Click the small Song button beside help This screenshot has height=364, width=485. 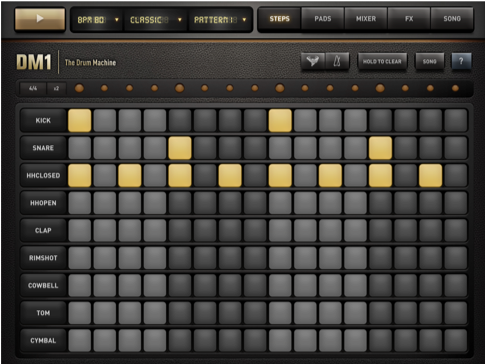(429, 61)
